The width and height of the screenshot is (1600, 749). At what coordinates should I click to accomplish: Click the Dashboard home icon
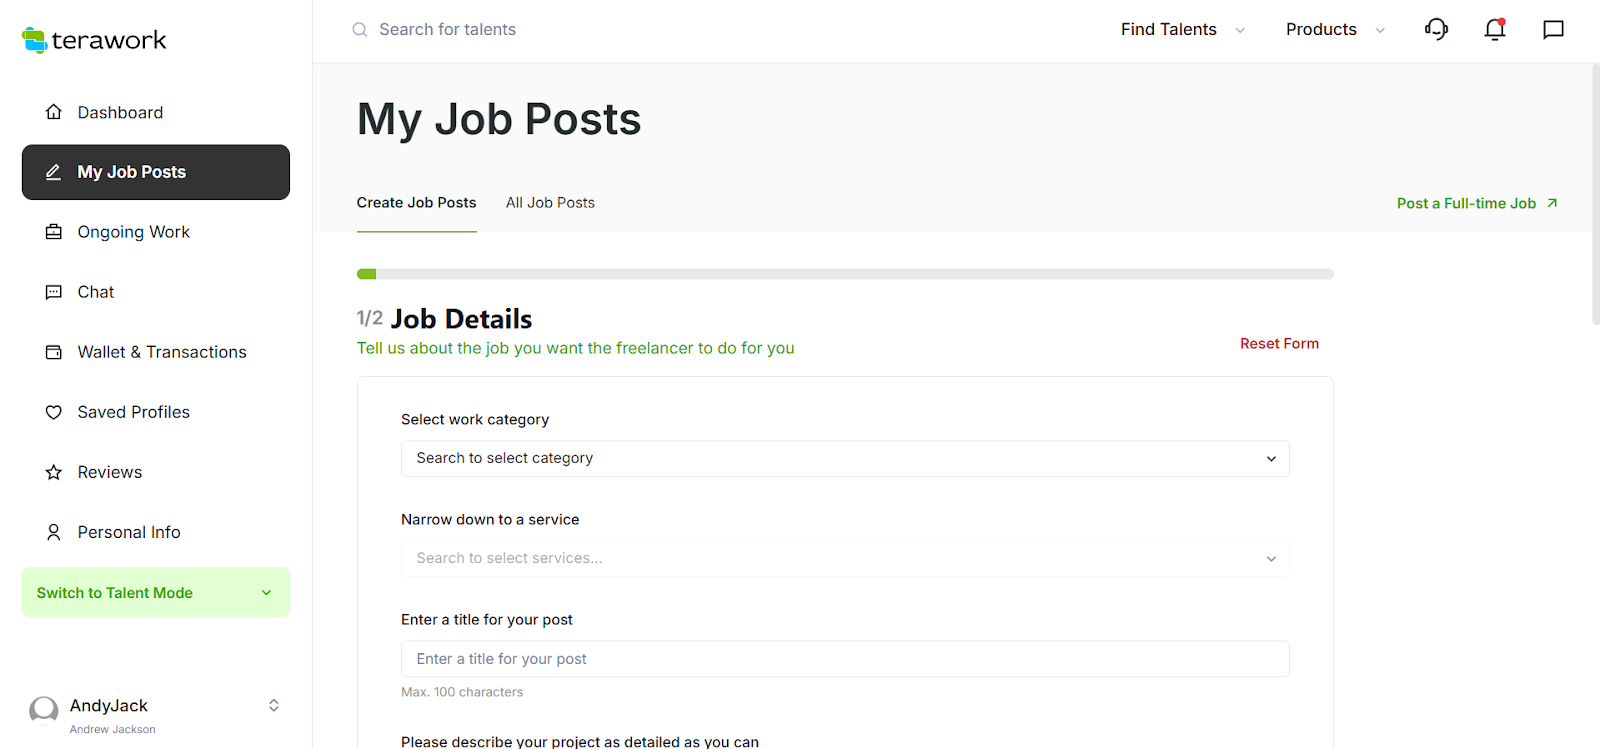(x=54, y=112)
